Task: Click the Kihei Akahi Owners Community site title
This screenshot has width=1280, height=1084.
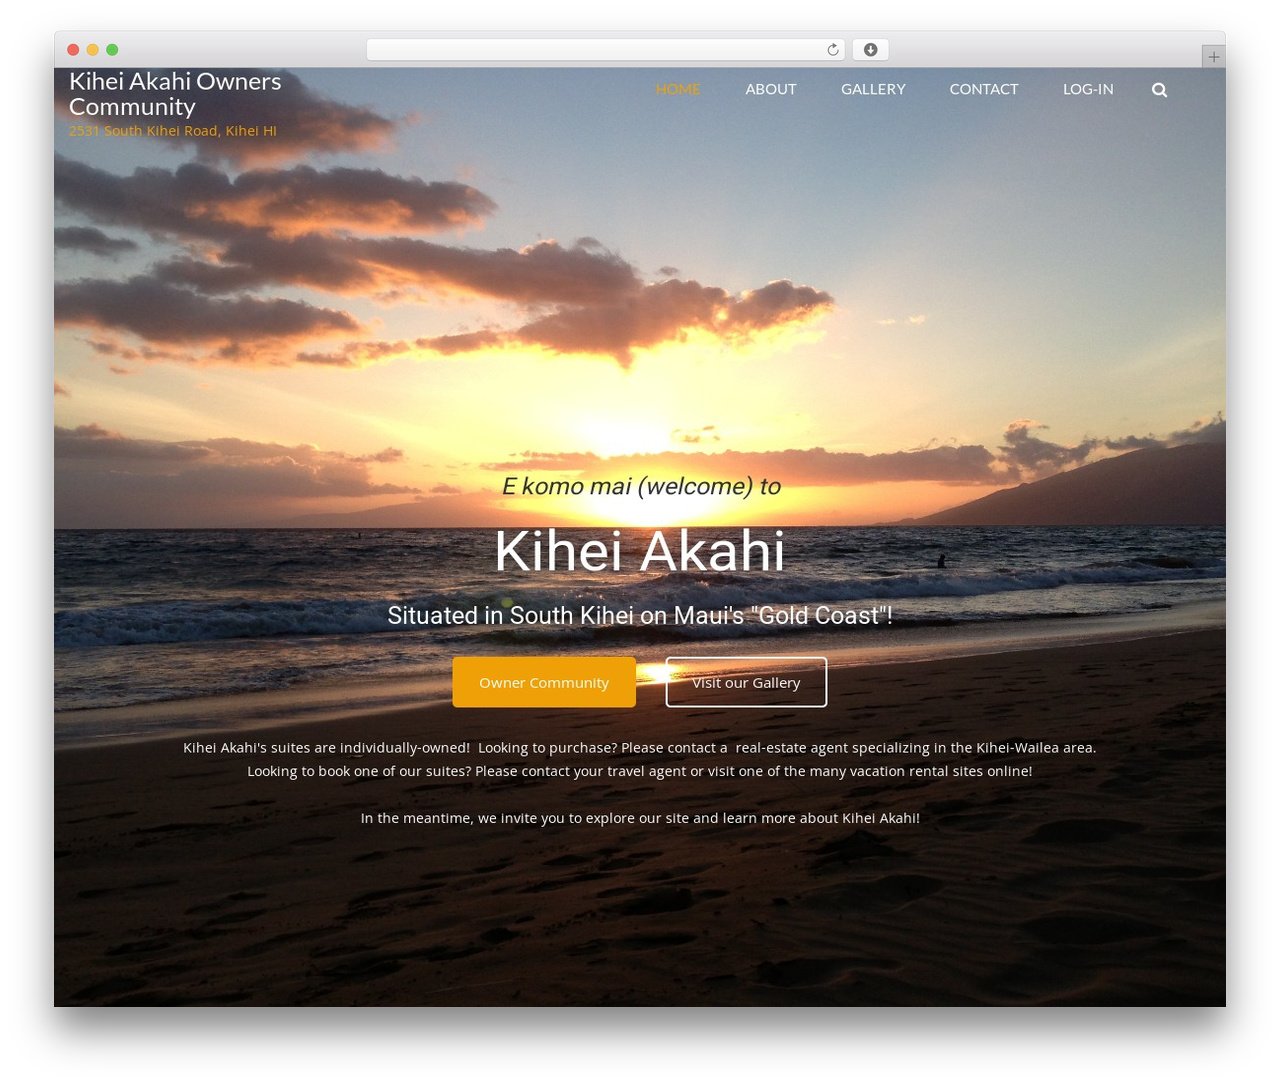Action: pos(175,94)
